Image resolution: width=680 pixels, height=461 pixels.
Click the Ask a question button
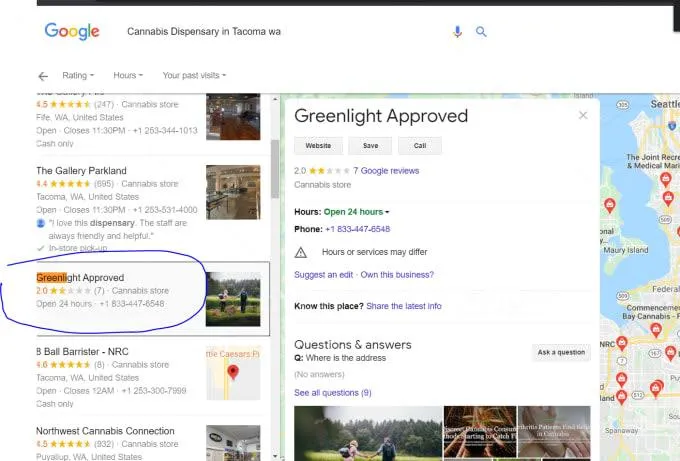pos(561,353)
